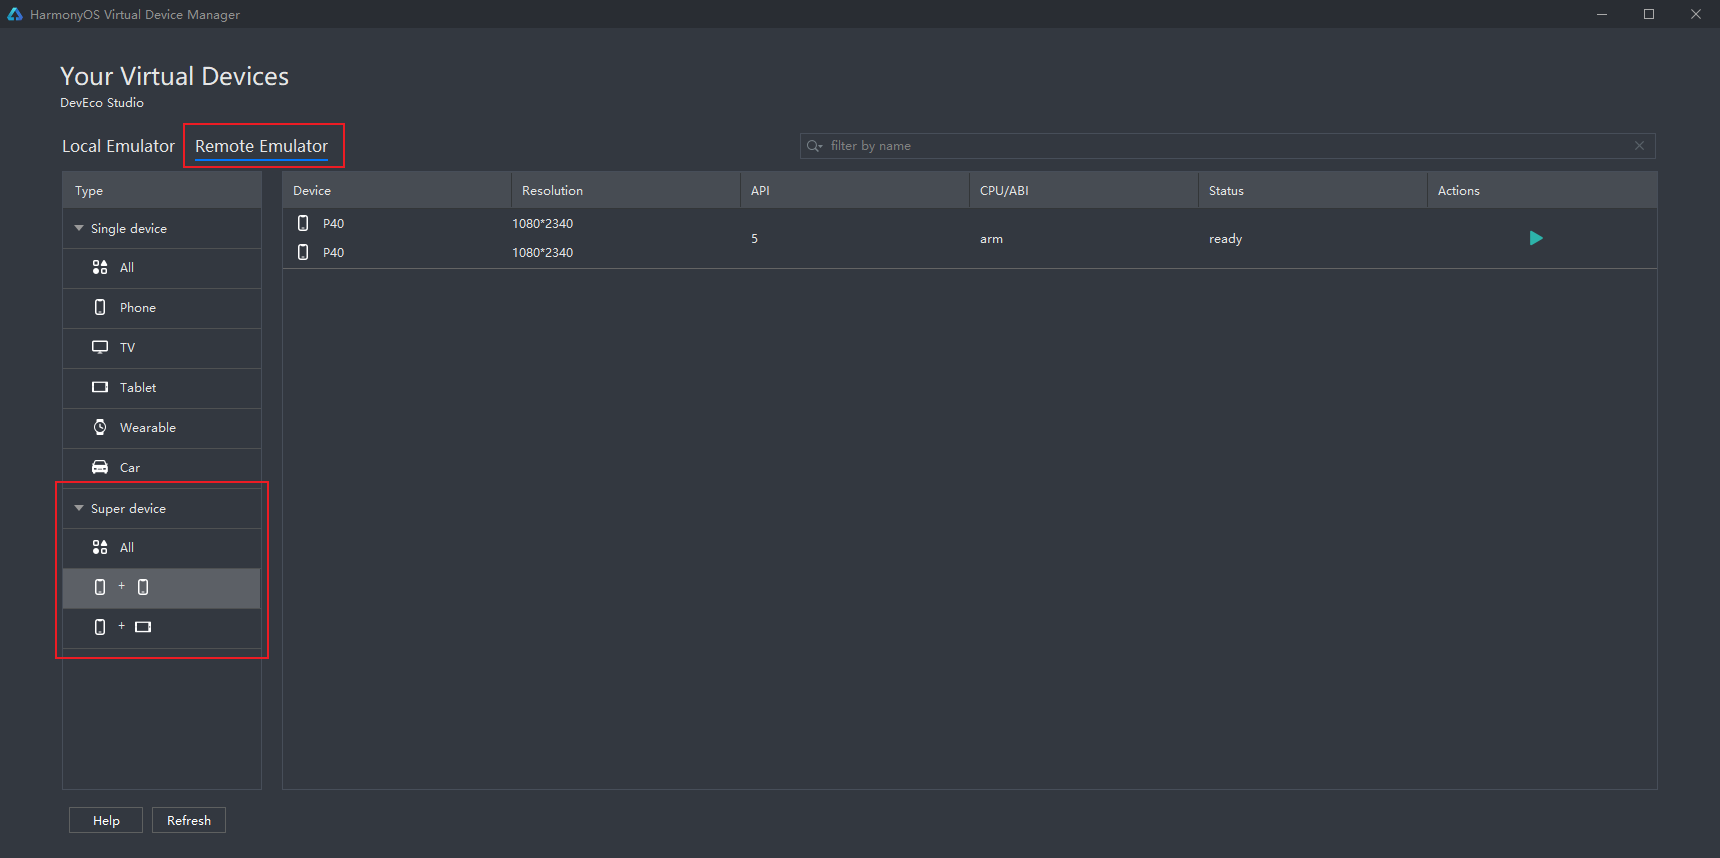Click the Help button
1720x858 pixels.
pos(106,820)
